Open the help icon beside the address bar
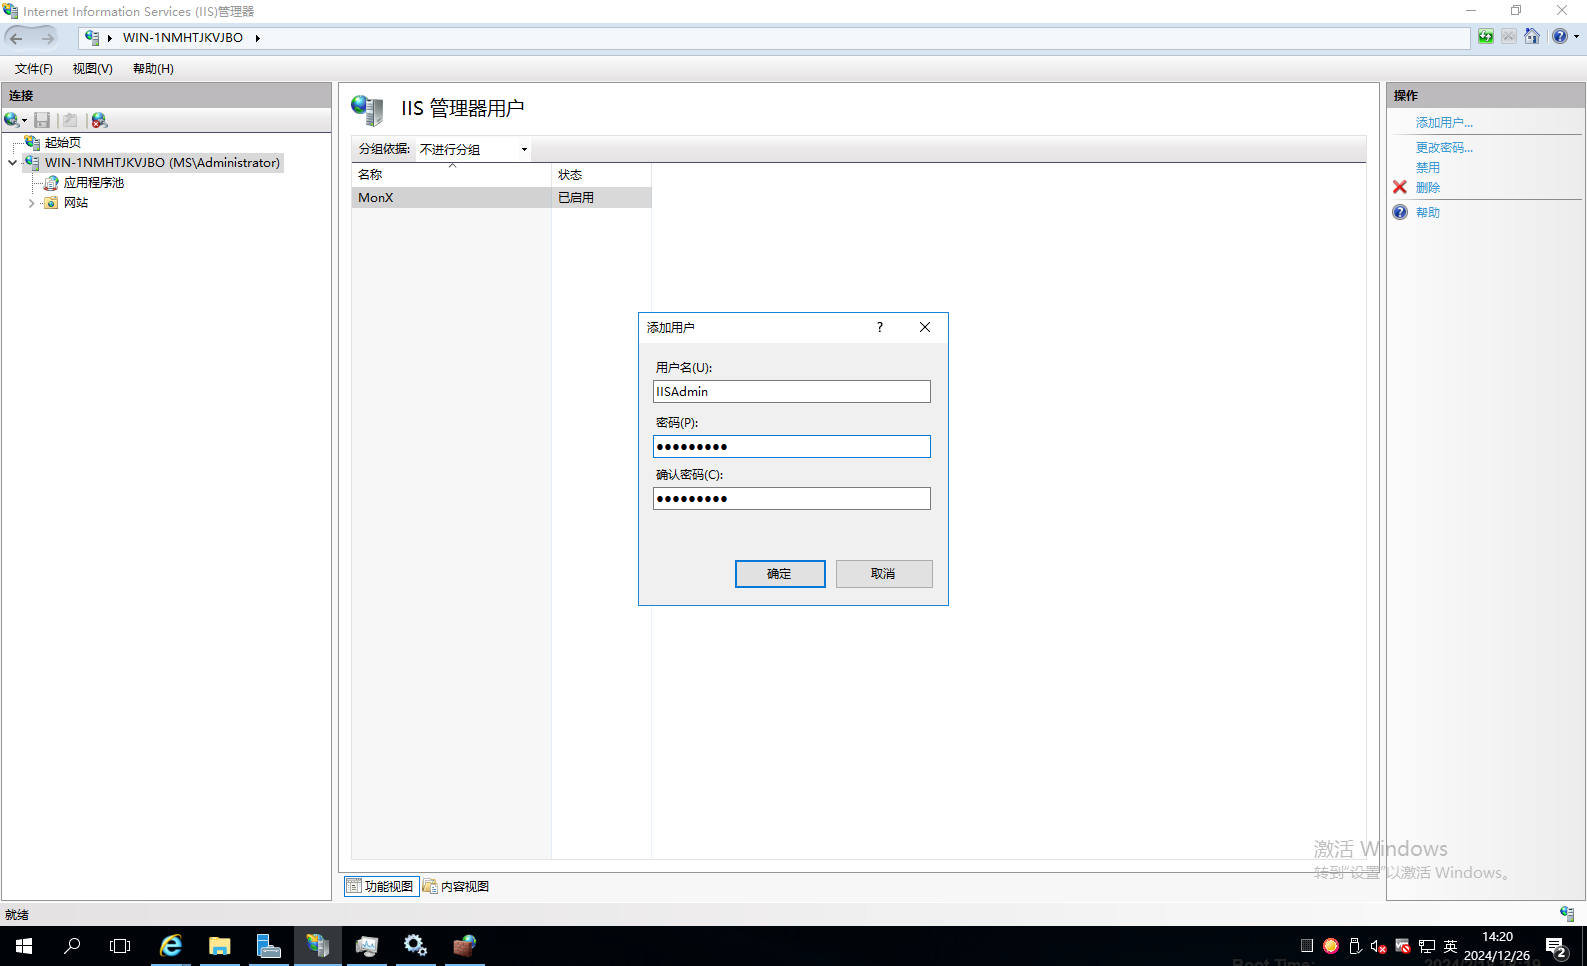This screenshot has width=1587, height=966. (1560, 37)
